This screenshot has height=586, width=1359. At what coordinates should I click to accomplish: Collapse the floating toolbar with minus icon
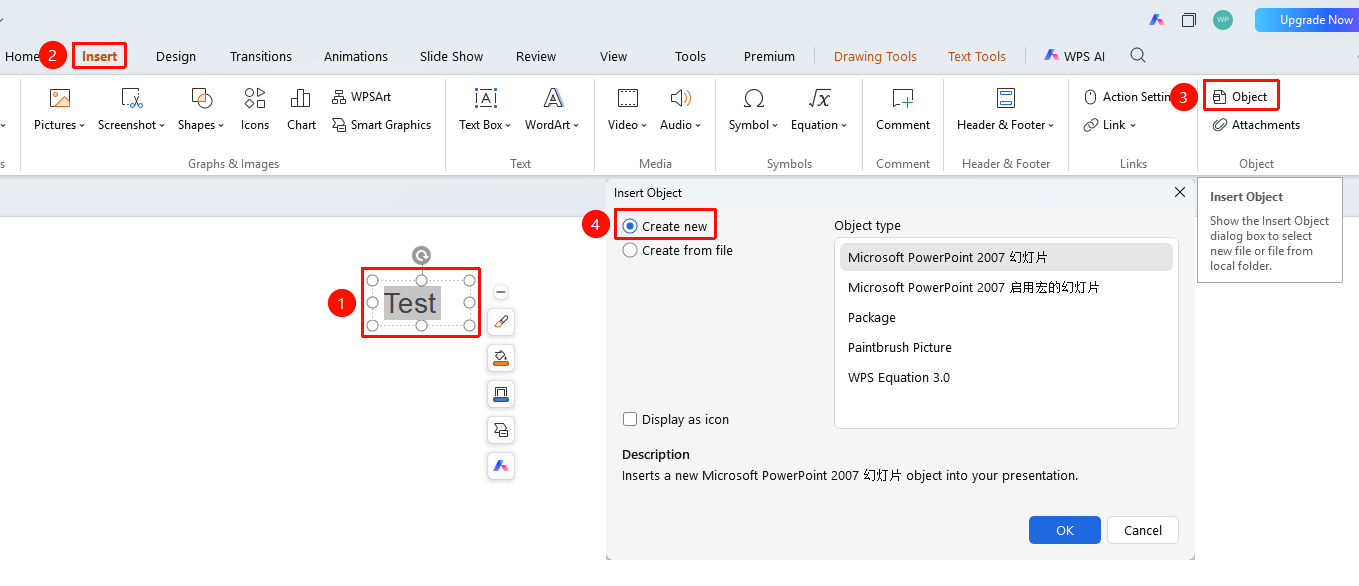[501, 292]
